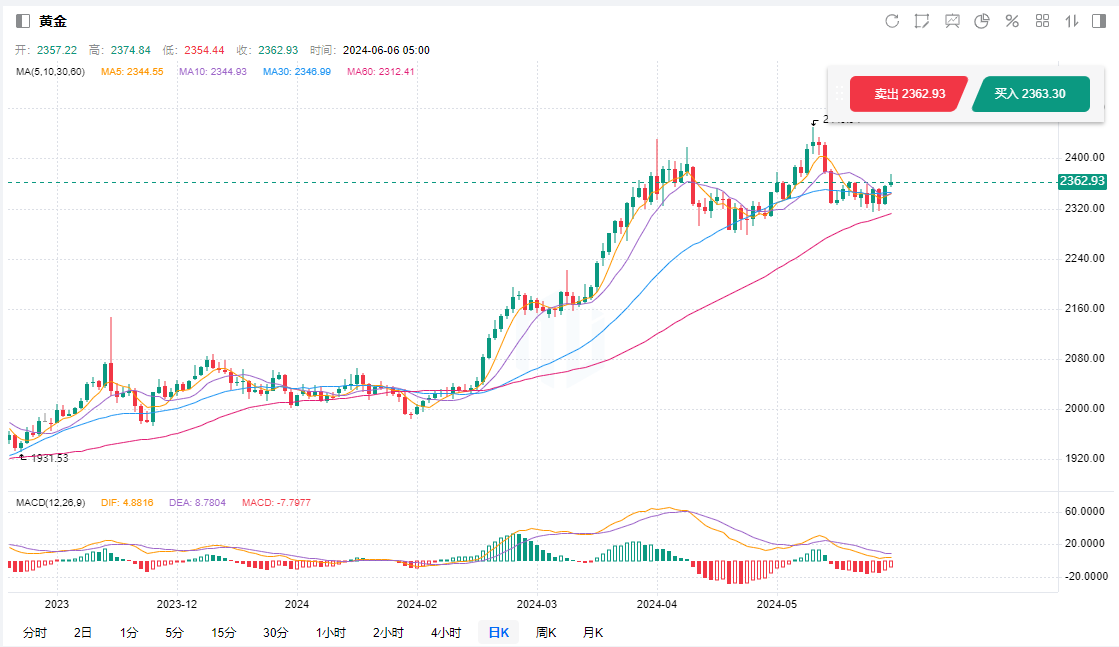1119x647 pixels.
Task: Click the refresh chart icon
Action: pos(892,21)
